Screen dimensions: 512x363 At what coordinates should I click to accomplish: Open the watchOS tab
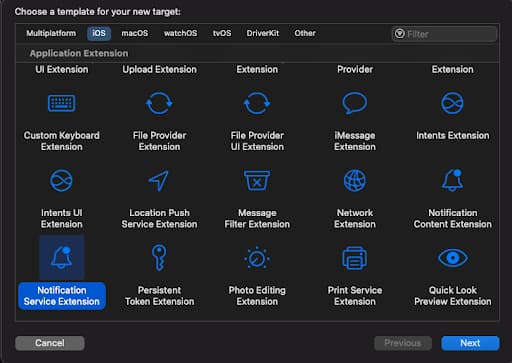click(180, 33)
